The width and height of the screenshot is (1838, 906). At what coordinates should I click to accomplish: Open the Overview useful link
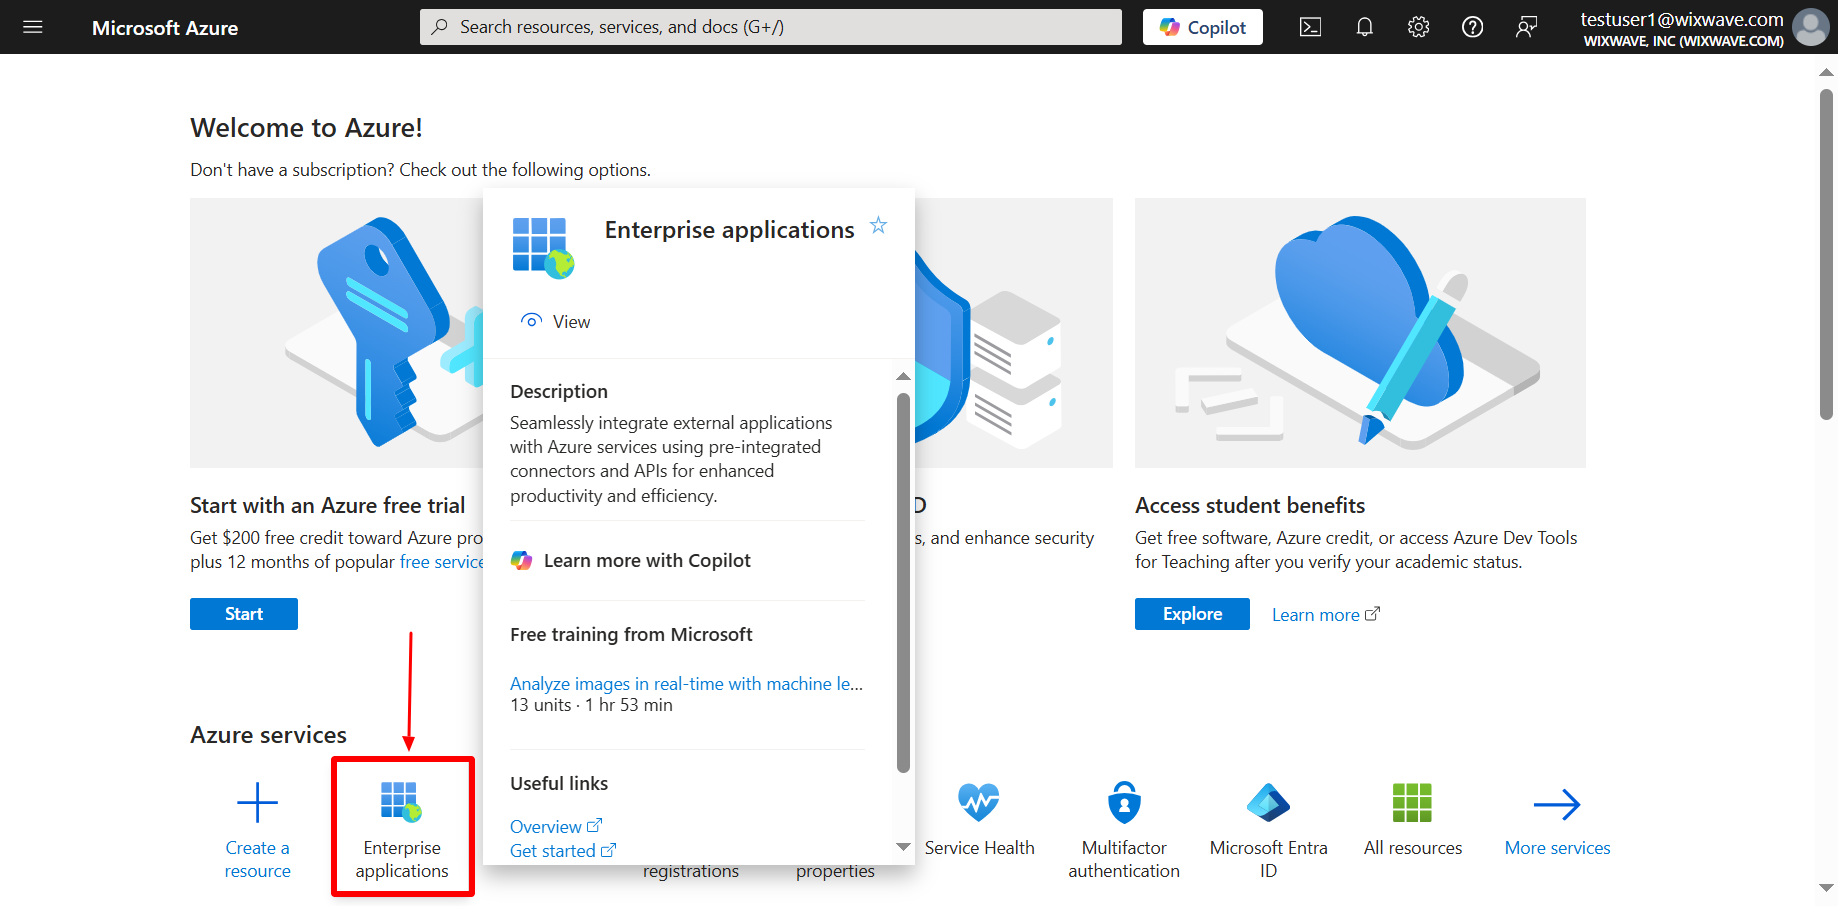556,826
